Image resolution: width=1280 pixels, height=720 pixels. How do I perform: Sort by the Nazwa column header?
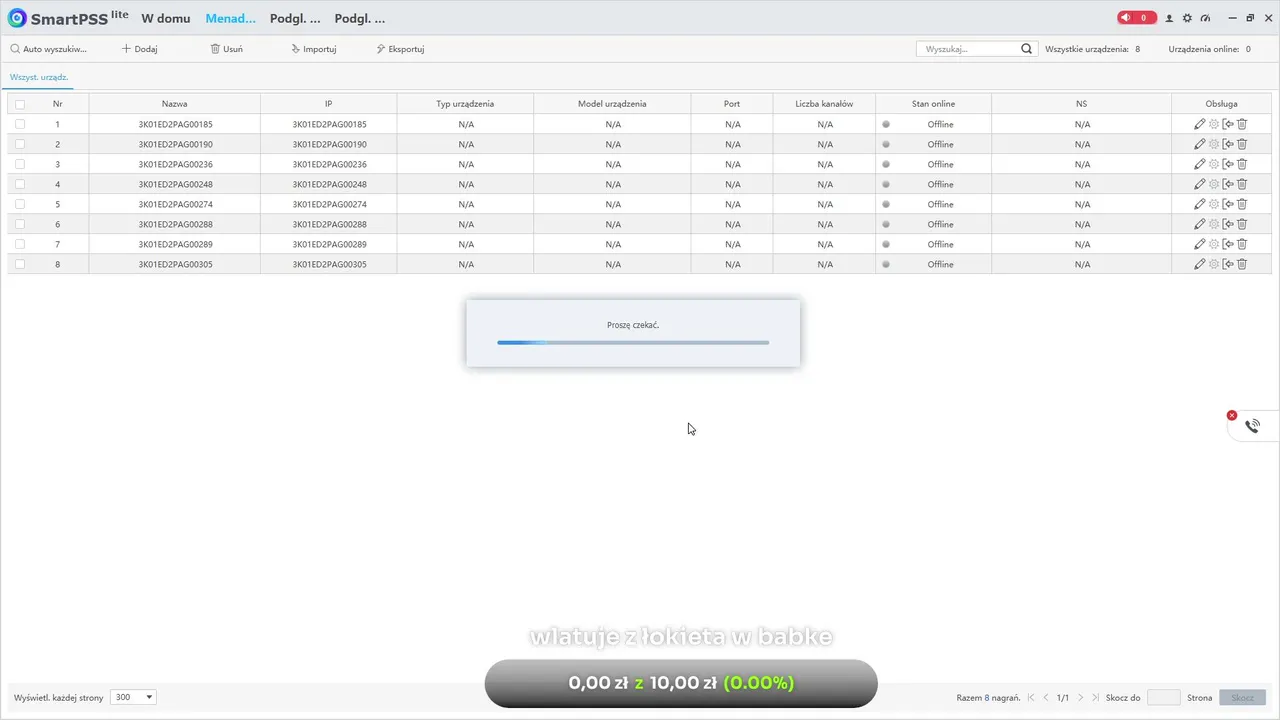click(x=174, y=104)
